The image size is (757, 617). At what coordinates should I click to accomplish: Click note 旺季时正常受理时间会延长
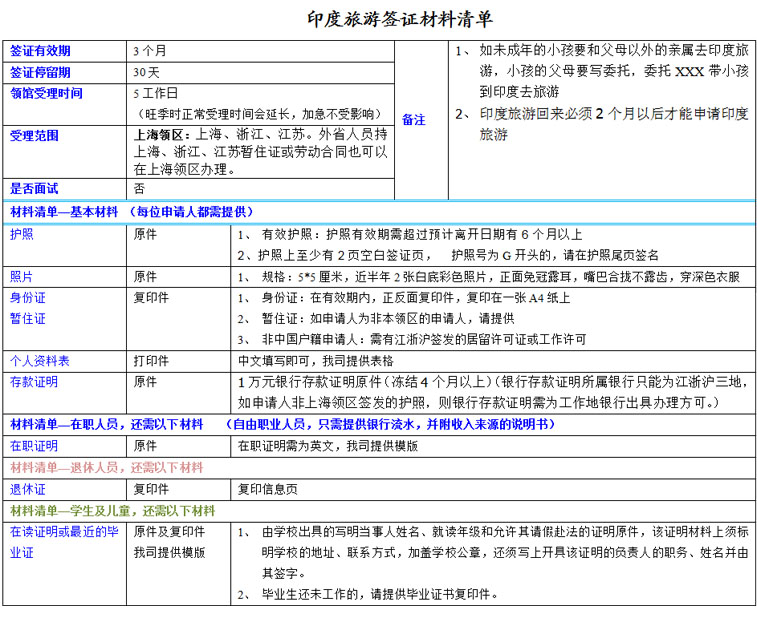(260, 114)
